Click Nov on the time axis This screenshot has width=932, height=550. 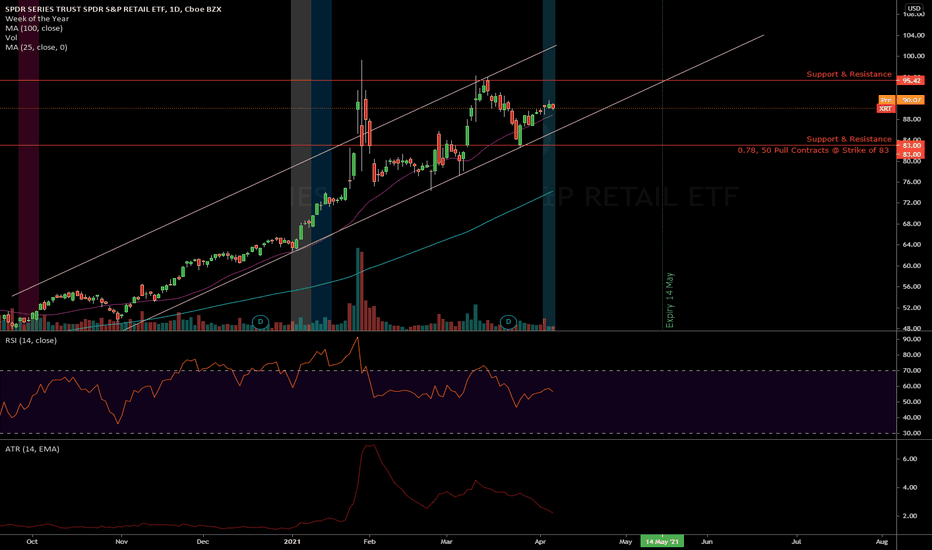pyautogui.click(x=121, y=542)
